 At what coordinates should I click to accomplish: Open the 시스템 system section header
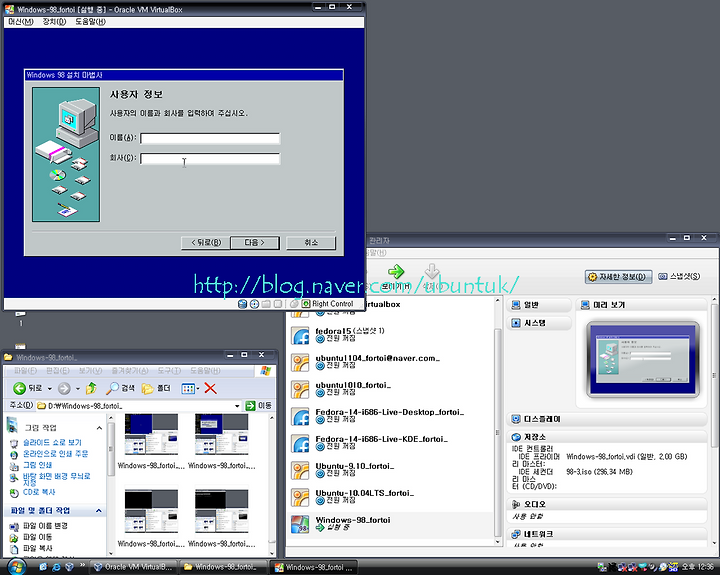[539, 323]
